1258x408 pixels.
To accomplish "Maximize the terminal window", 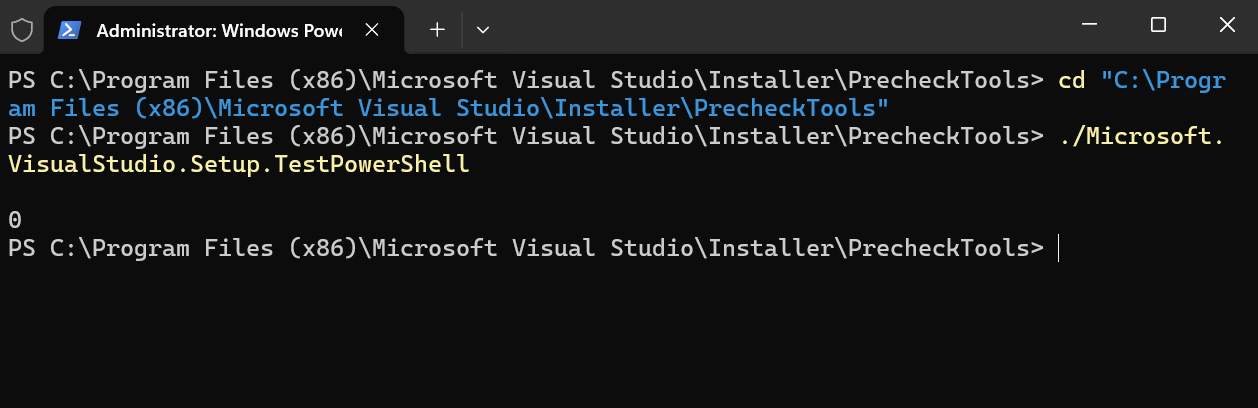I will click(x=1158, y=25).
